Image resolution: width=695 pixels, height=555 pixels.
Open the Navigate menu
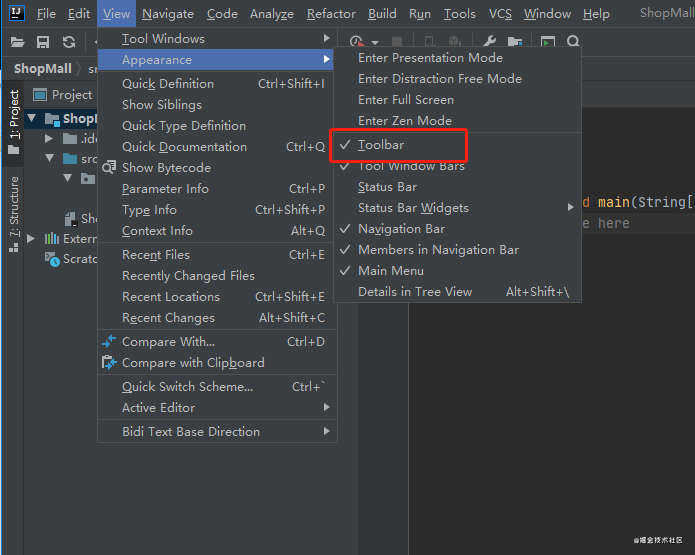pyautogui.click(x=168, y=14)
